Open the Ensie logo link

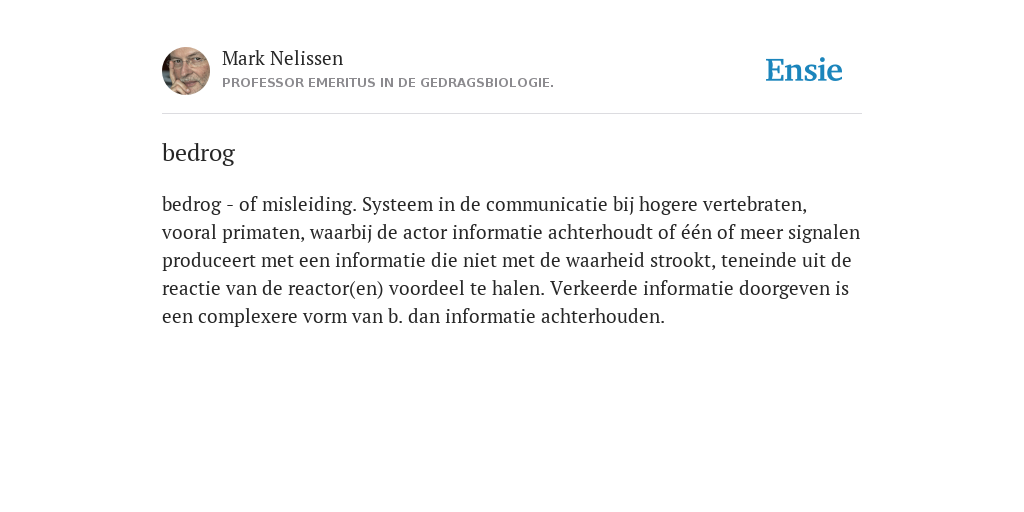[x=803, y=70]
